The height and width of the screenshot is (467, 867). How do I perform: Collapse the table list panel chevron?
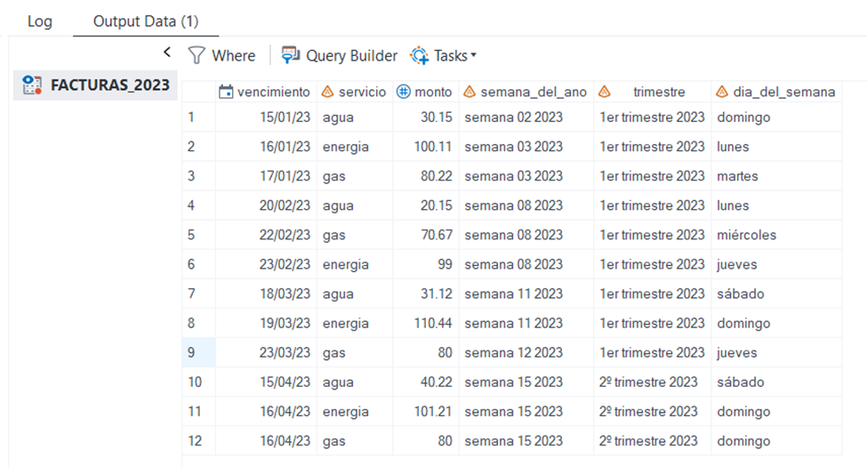167,53
